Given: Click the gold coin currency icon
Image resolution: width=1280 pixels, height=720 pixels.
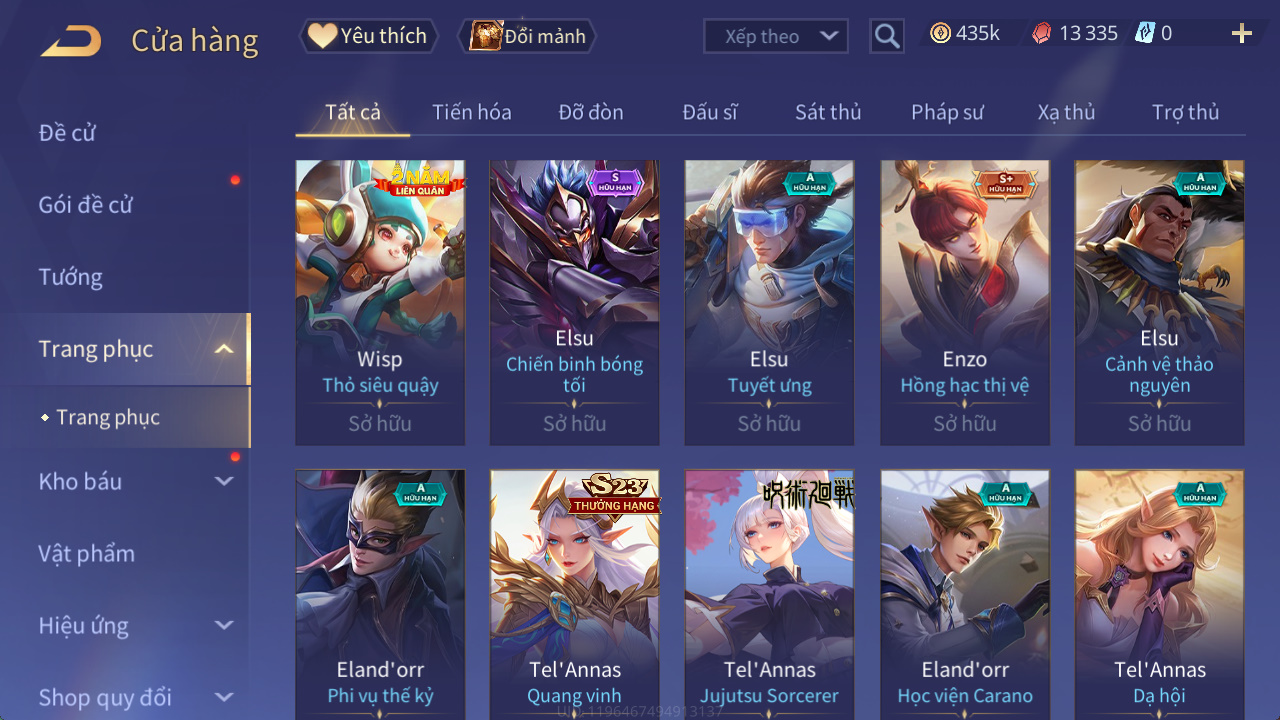Looking at the screenshot, I should click(940, 33).
